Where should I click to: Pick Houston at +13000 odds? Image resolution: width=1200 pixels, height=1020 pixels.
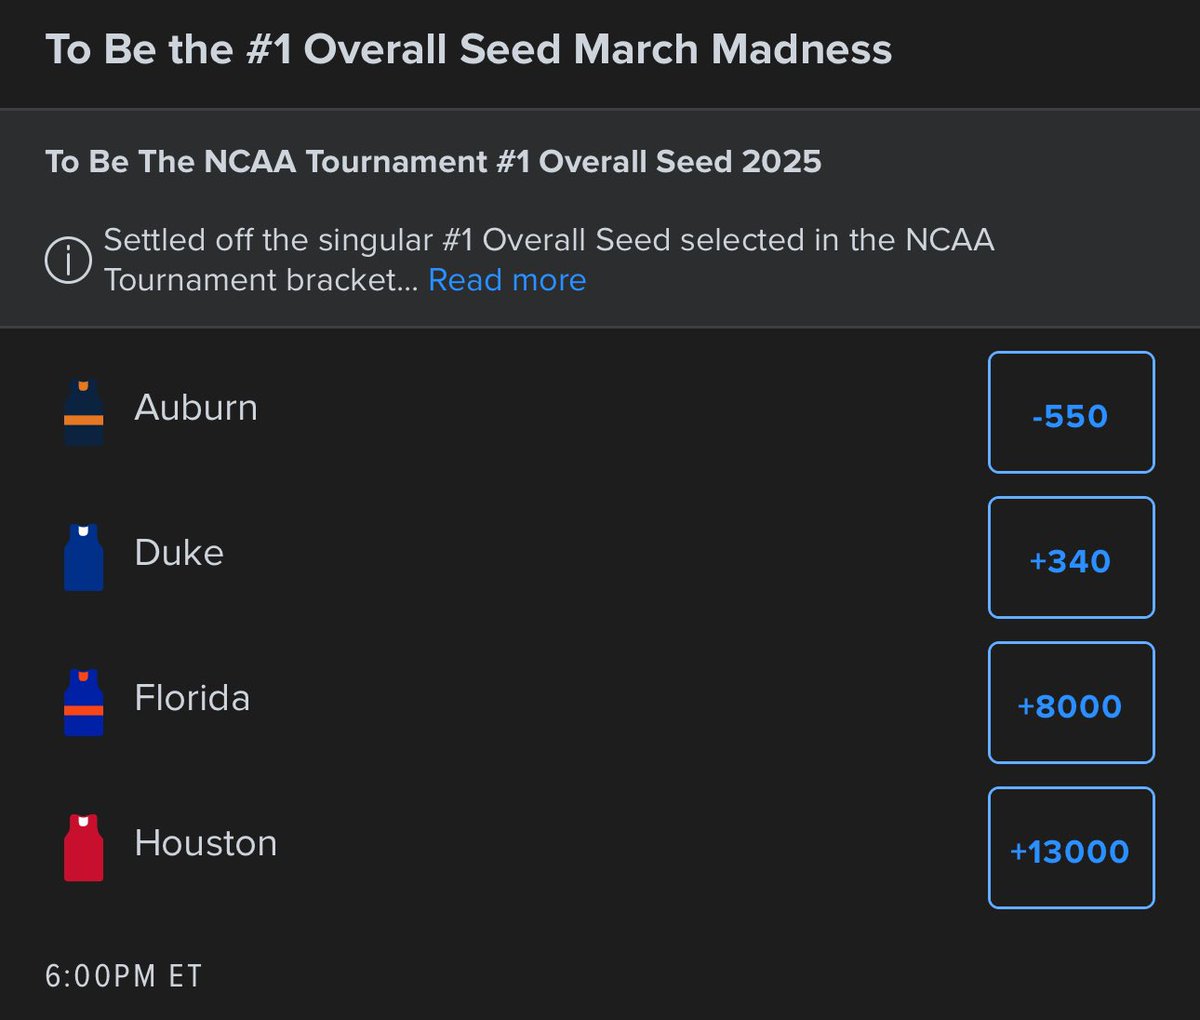(1071, 848)
